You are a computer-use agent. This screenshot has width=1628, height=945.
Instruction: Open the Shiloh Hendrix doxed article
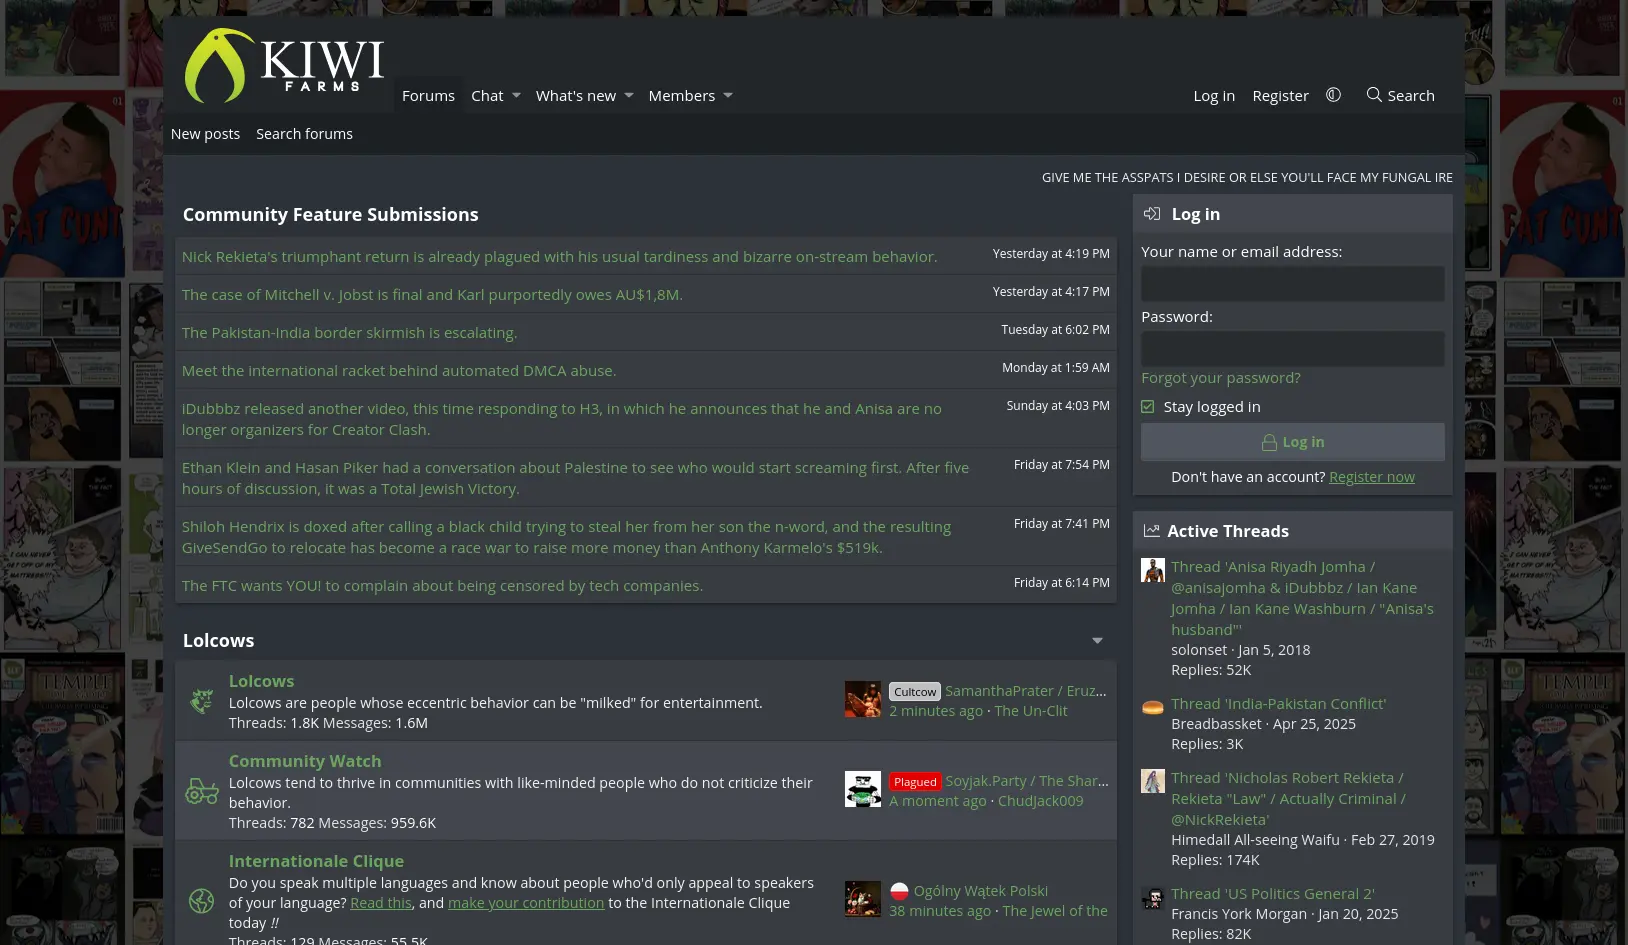[566, 537]
